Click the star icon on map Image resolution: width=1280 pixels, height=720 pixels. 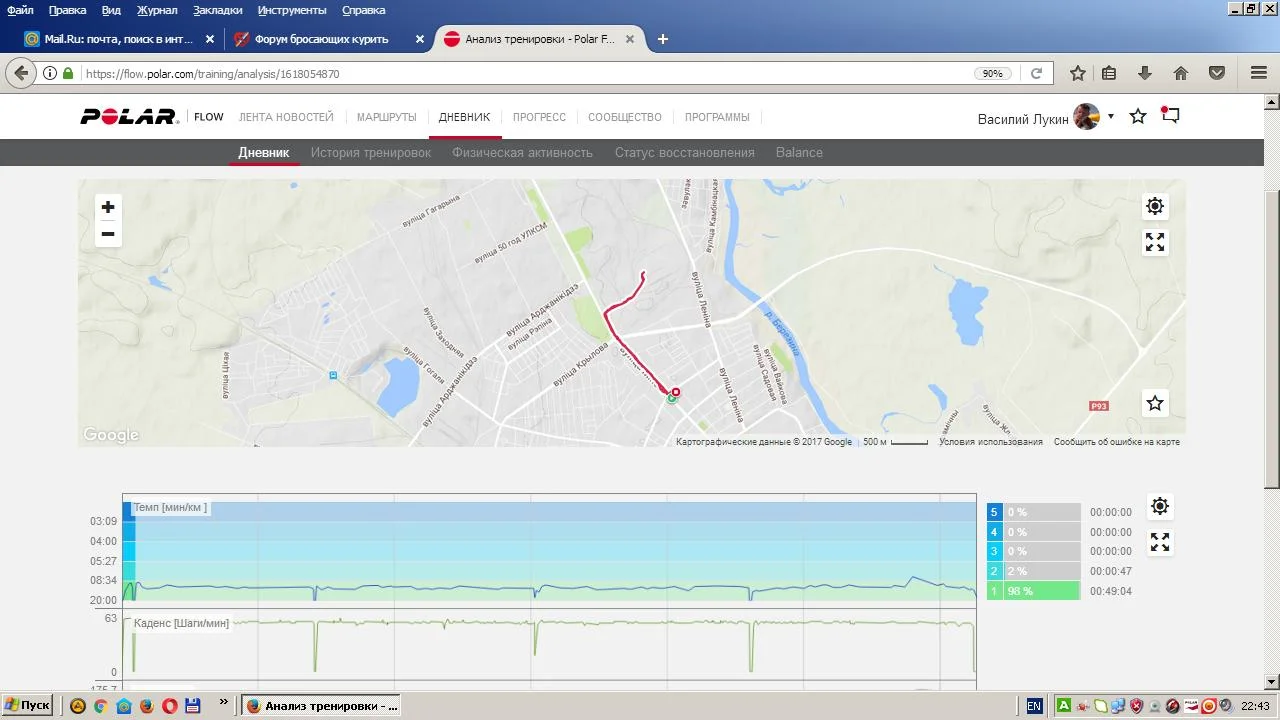click(1155, 403)
